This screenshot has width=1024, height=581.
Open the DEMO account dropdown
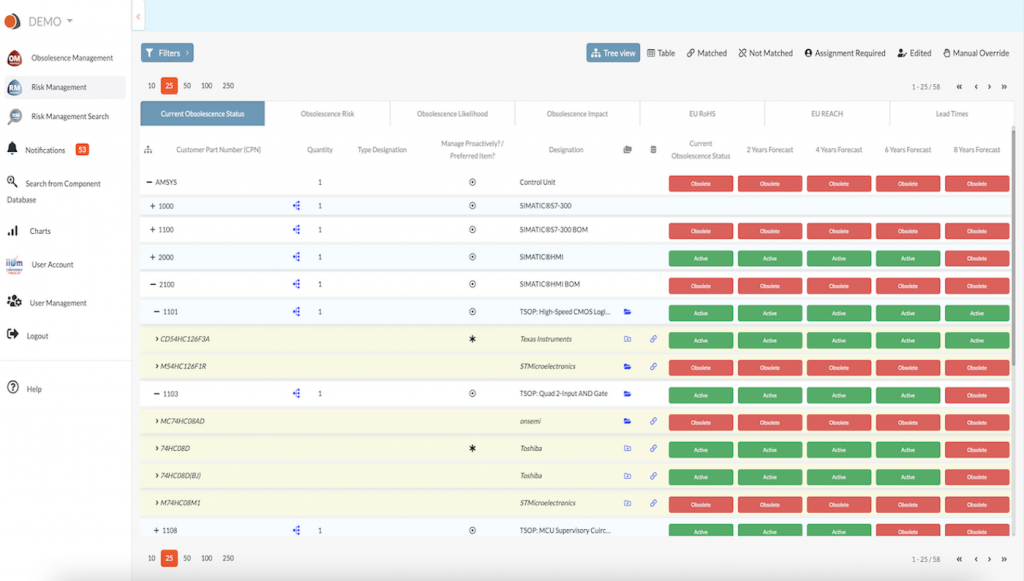(50, 21)
